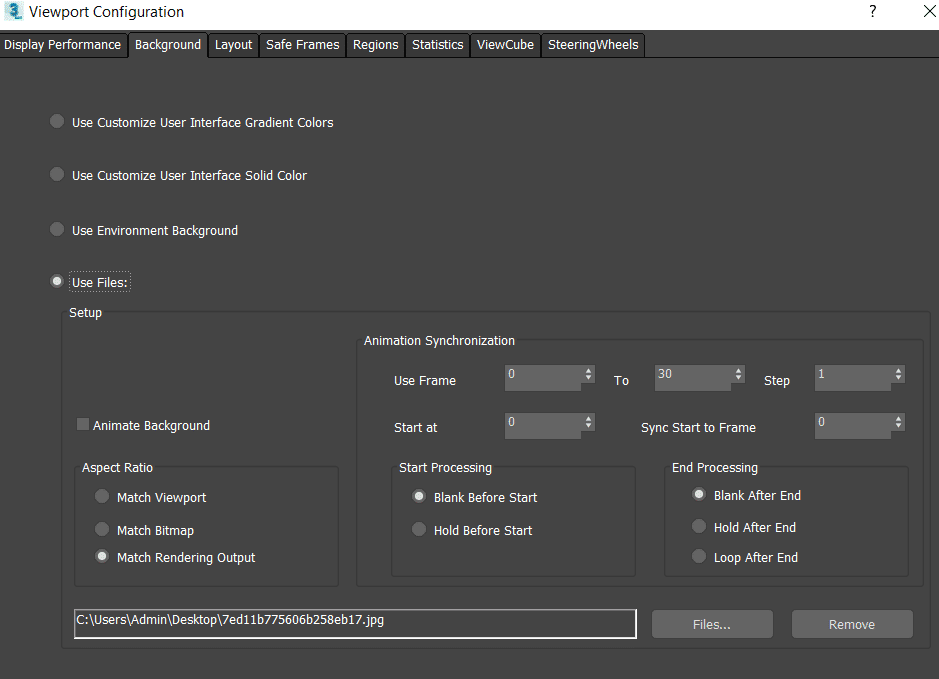The image size is (939, 679).
Task: Open the Regions tab
Action: point(375,45)
